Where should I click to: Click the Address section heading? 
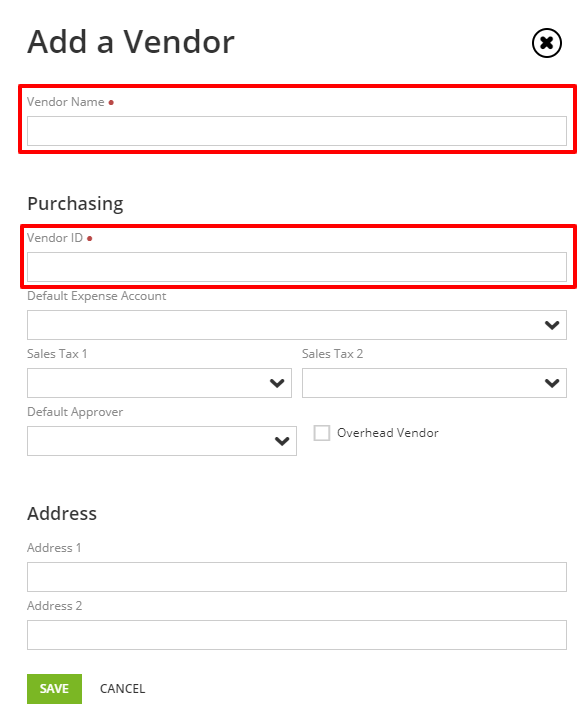62,514
